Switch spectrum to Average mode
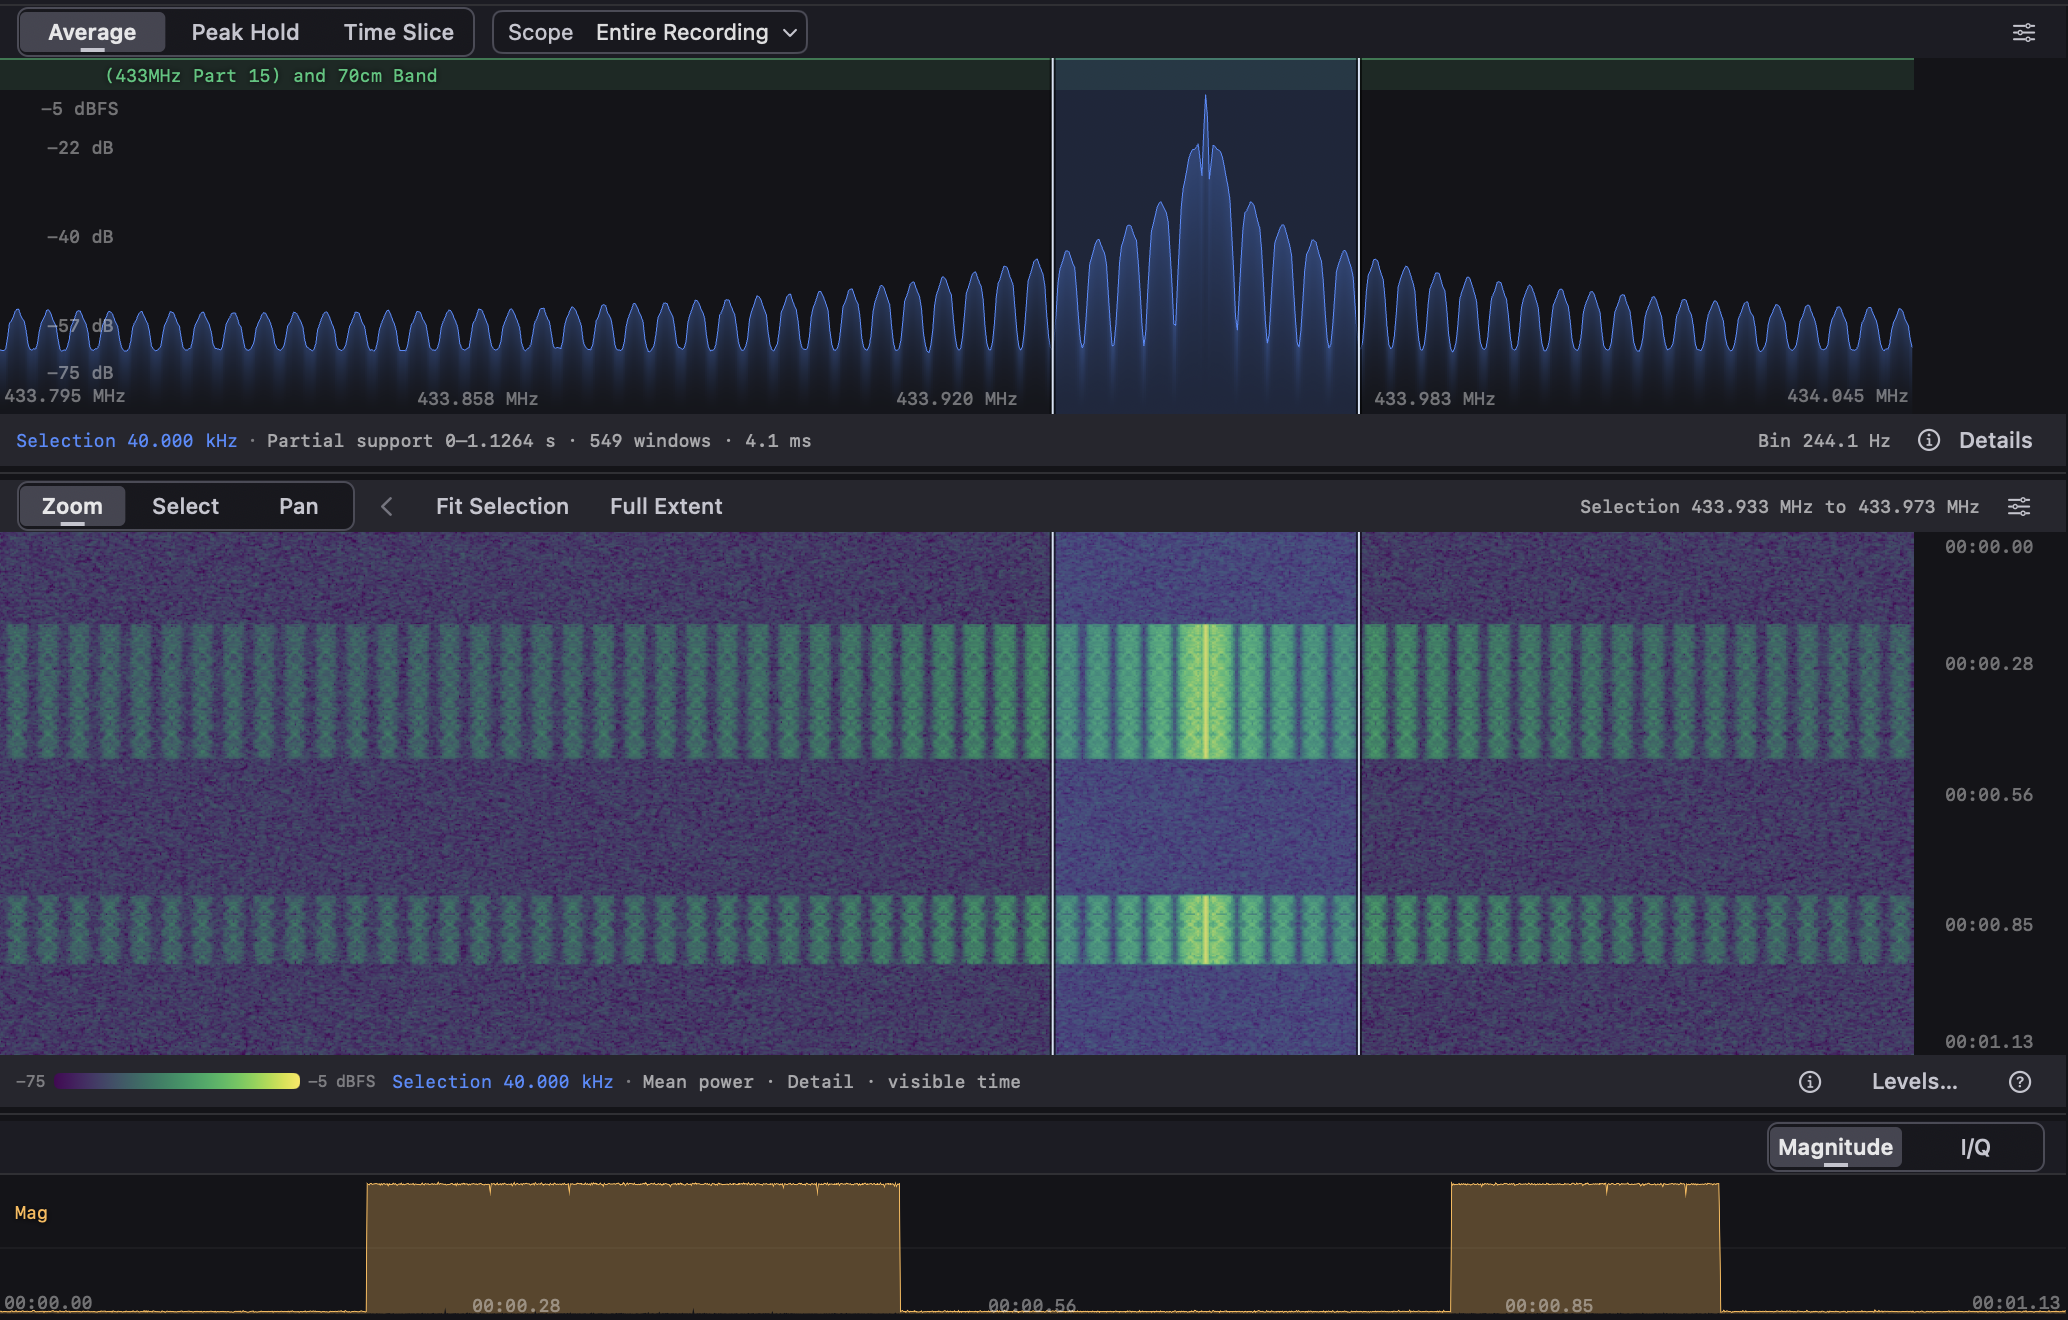This screenshot has height=1320, width=2068. pyautogui.click(x=92, y=32)
